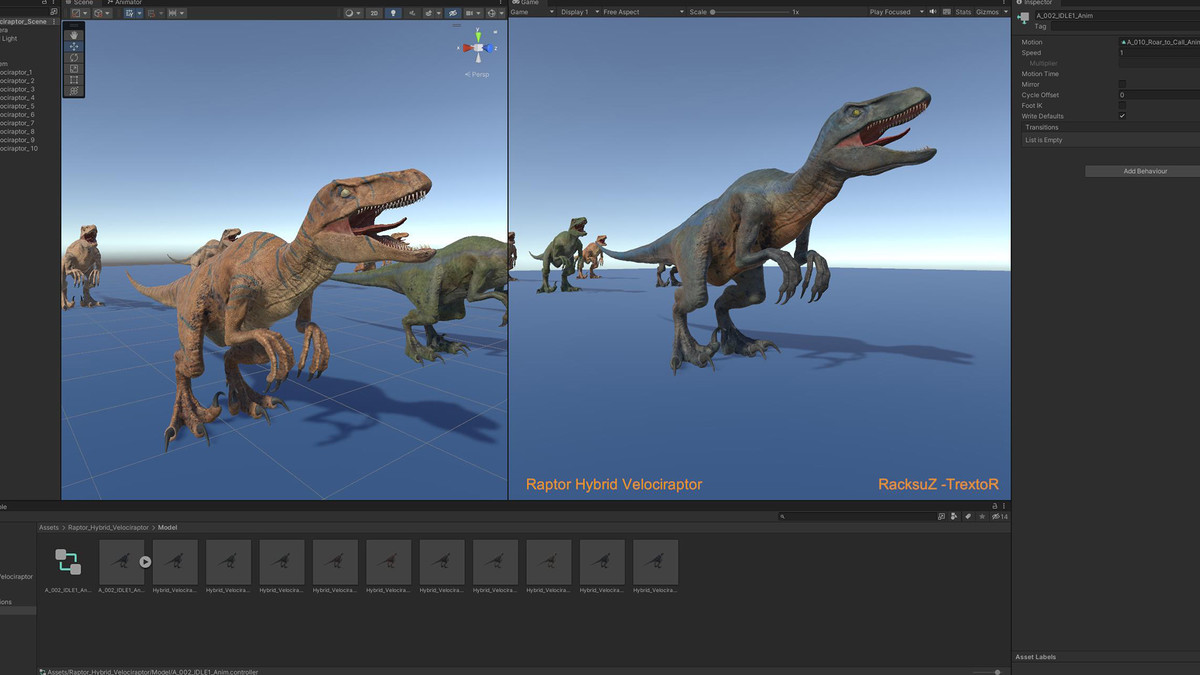The height and width of the screenshot is (675, 1200).
Task: Select the A_002_IDLE1 animation asset thumbnail
Action: tap(121, 561)
